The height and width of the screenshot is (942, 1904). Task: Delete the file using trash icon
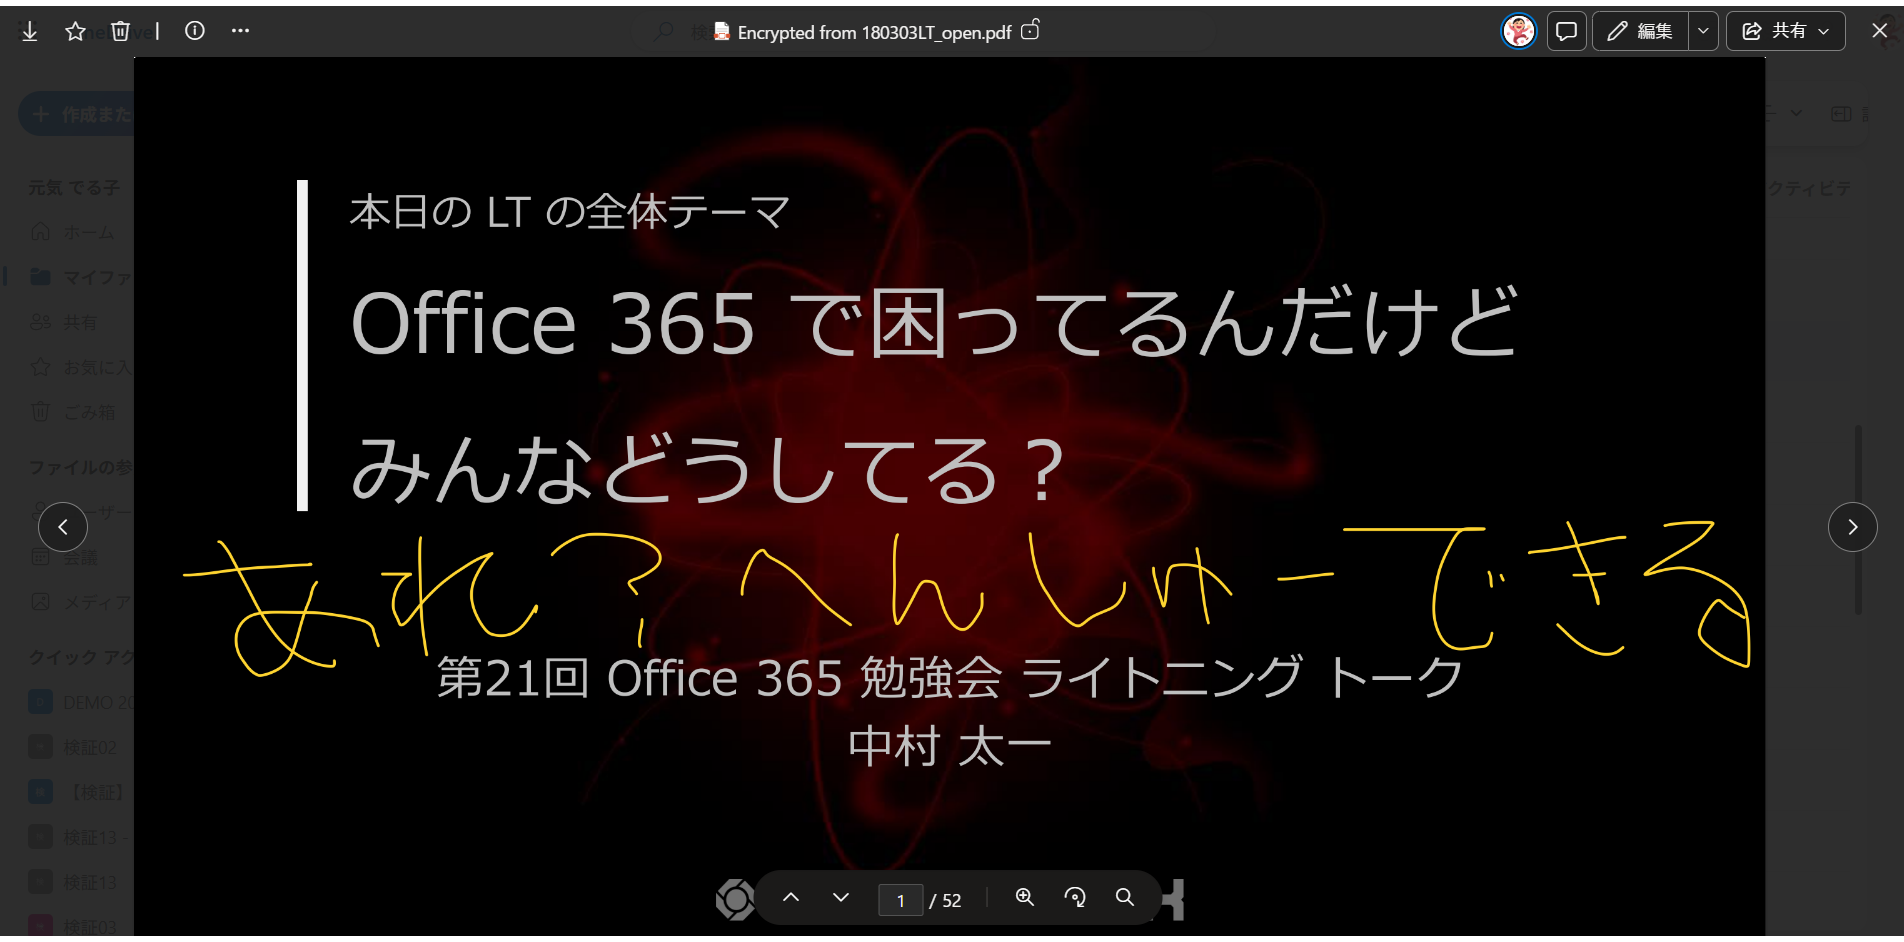120,31
